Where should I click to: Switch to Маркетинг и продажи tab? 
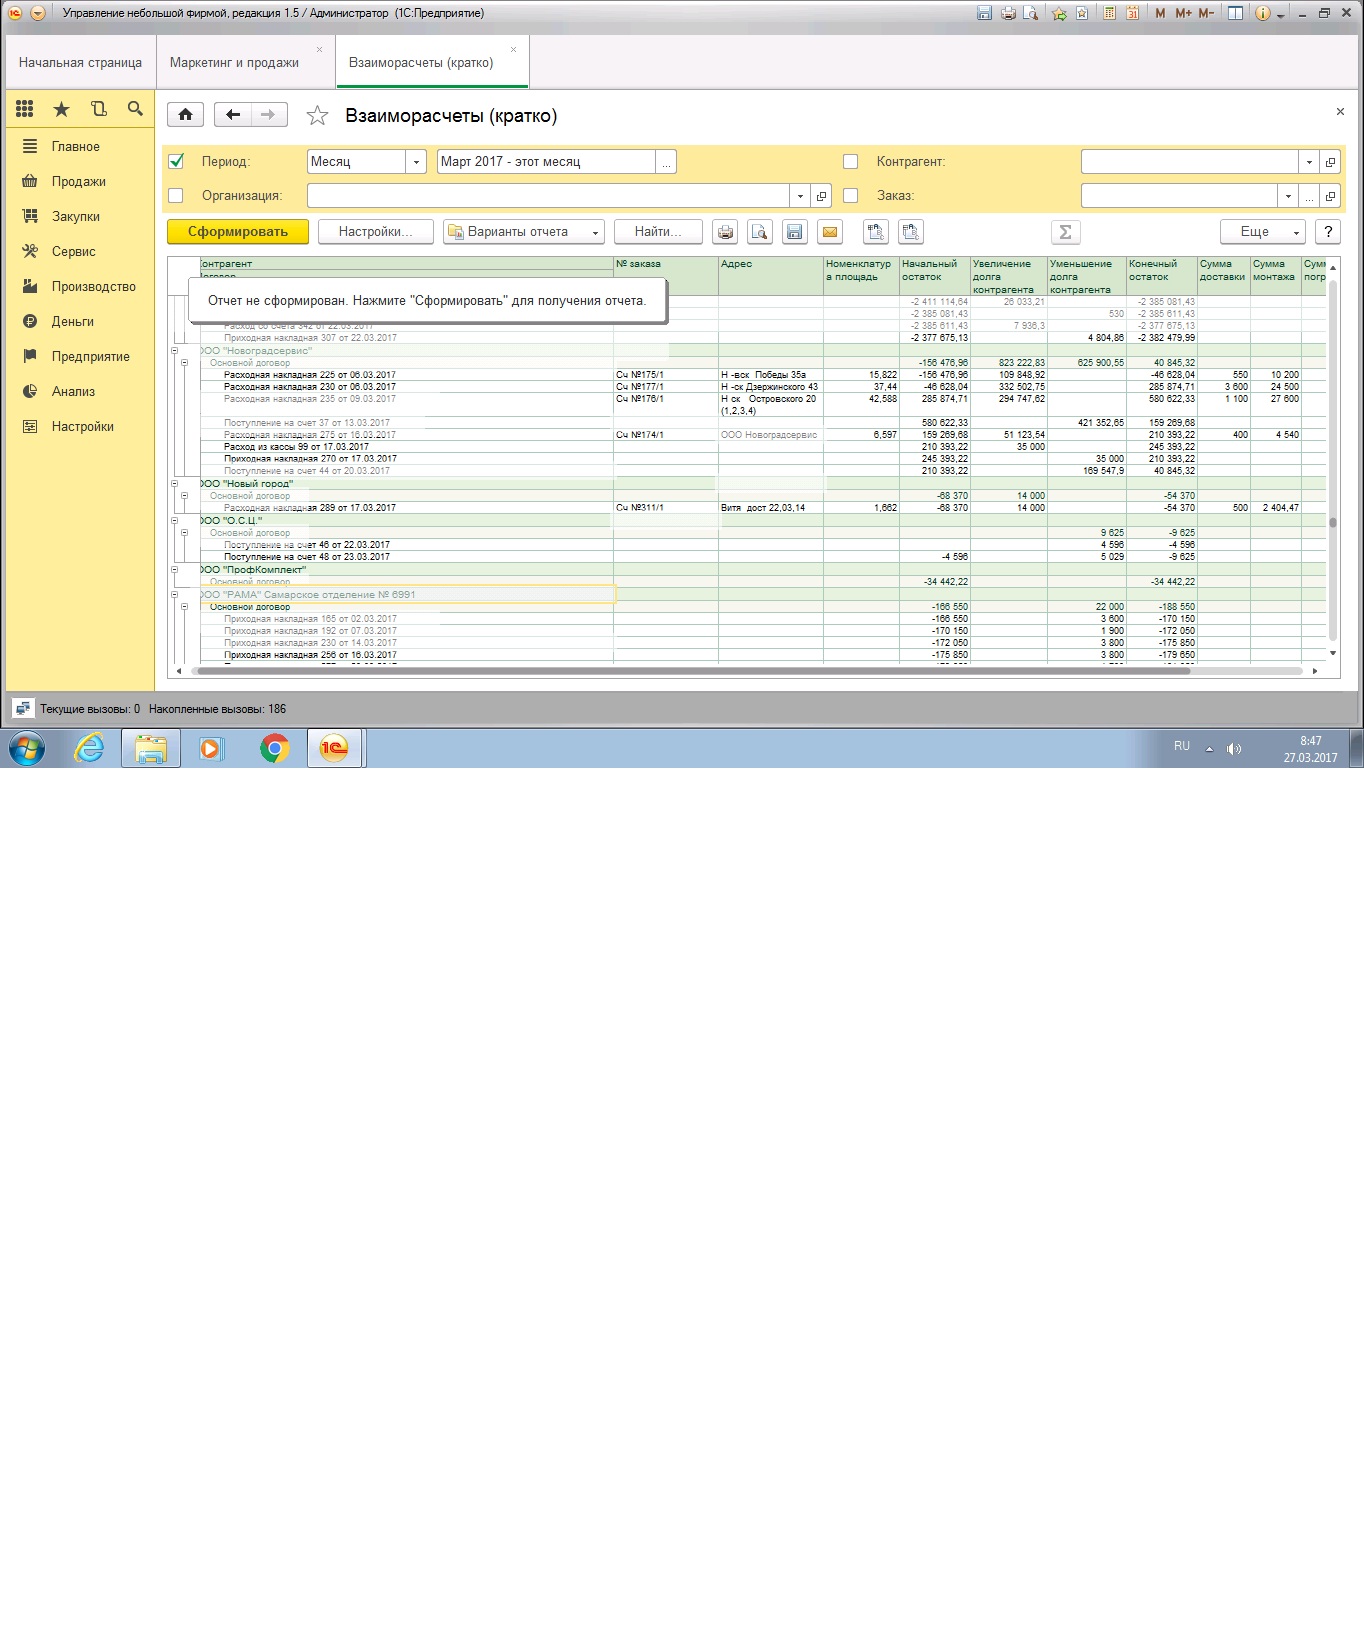point(234,62)
